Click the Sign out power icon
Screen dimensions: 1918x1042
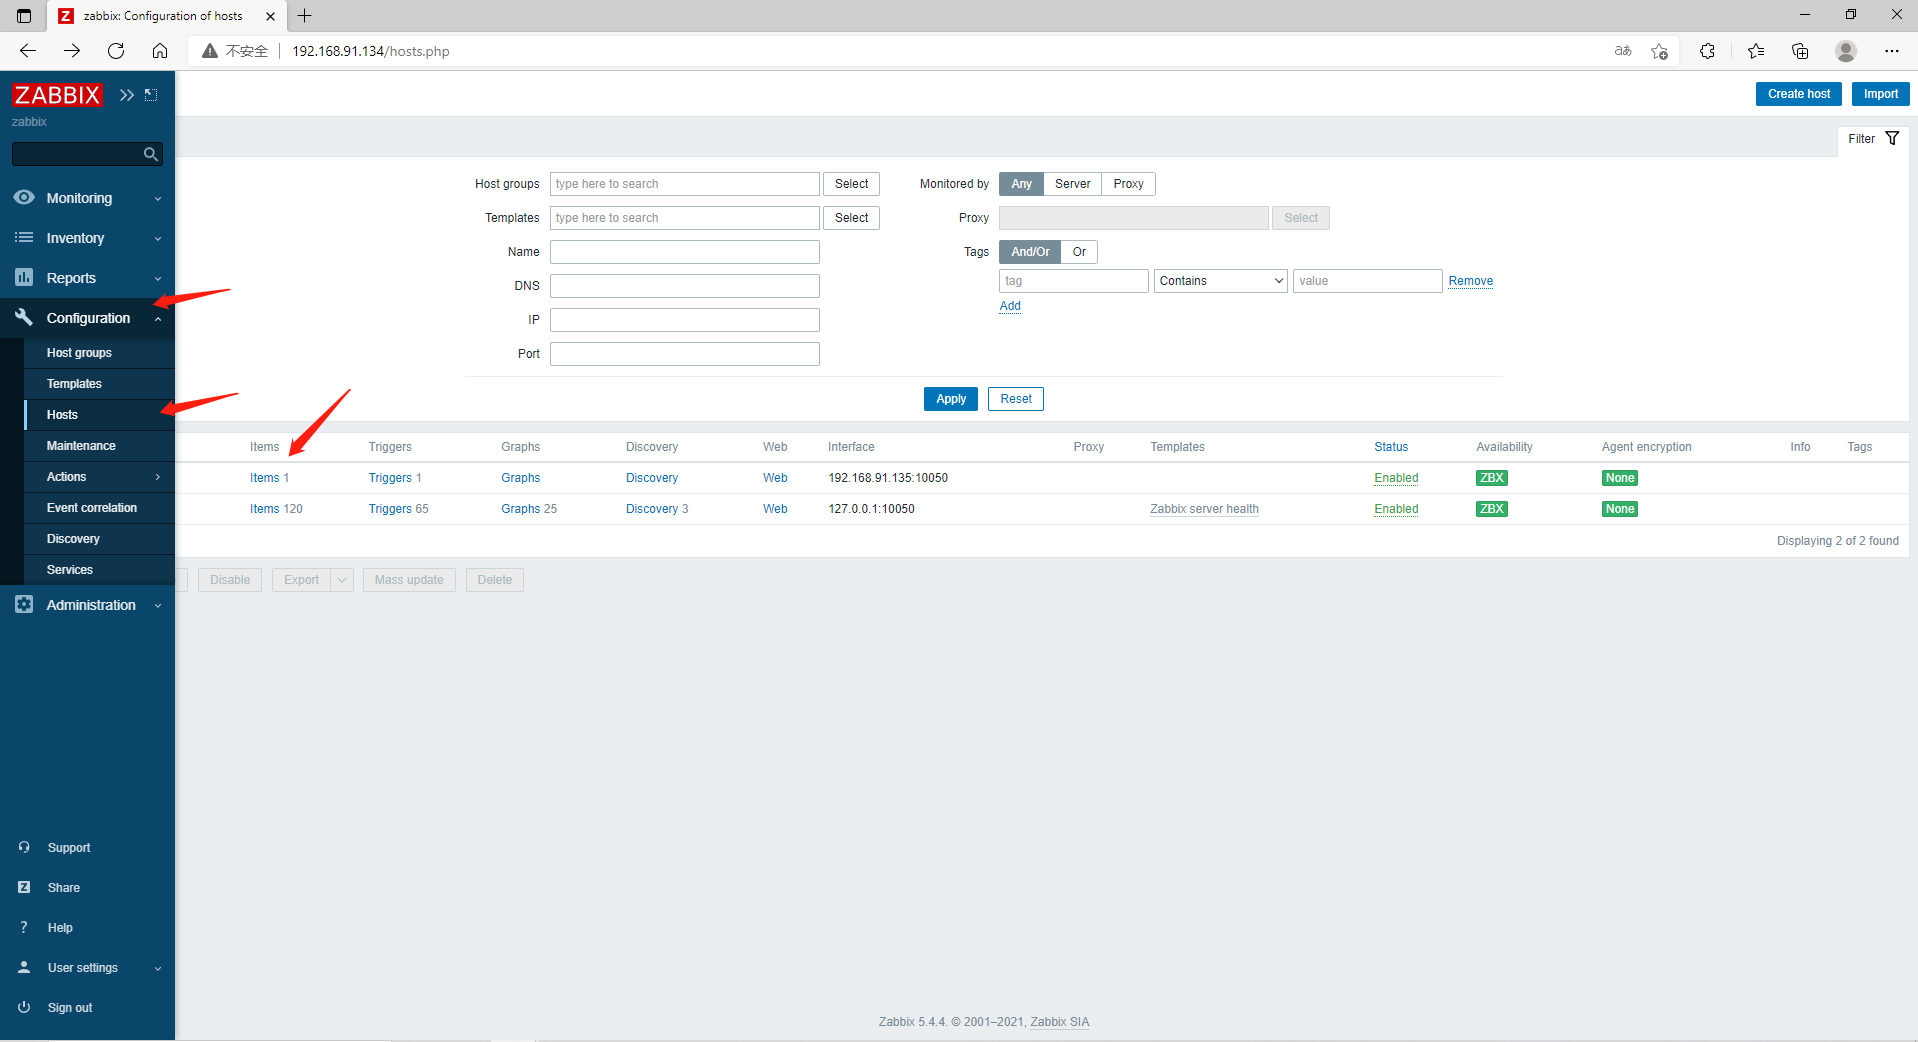(24, 1008)
